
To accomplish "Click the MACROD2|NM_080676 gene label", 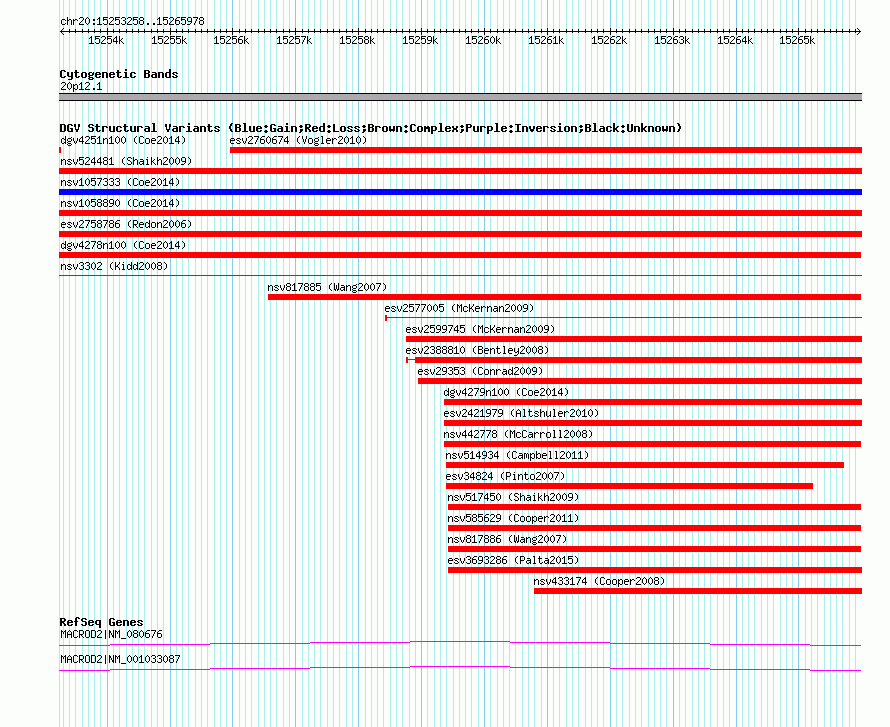I will click(111, 634).
